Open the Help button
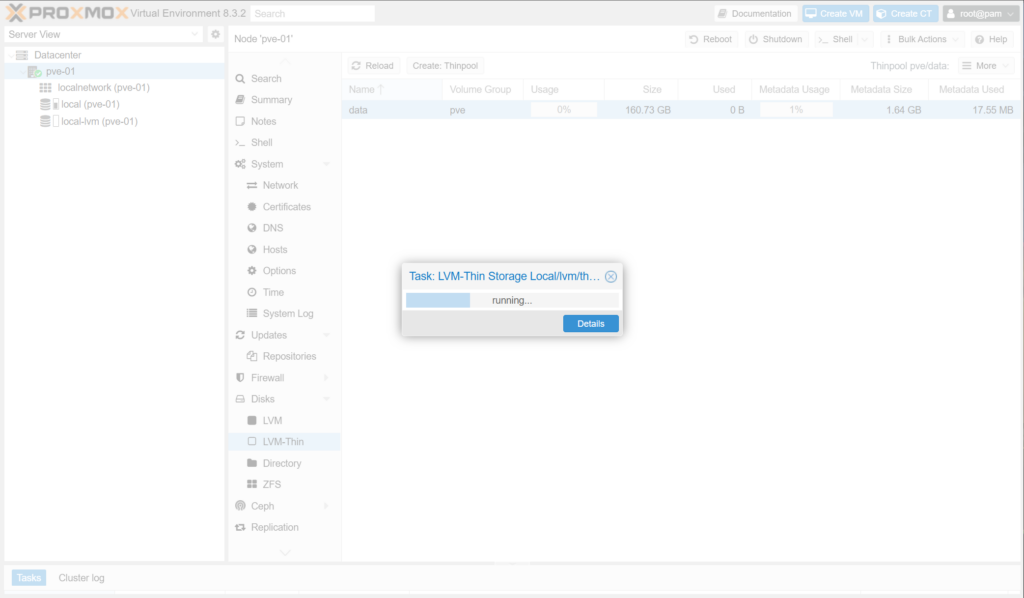Viewport: 1024px width, 598px height. (x=989, y=39)
